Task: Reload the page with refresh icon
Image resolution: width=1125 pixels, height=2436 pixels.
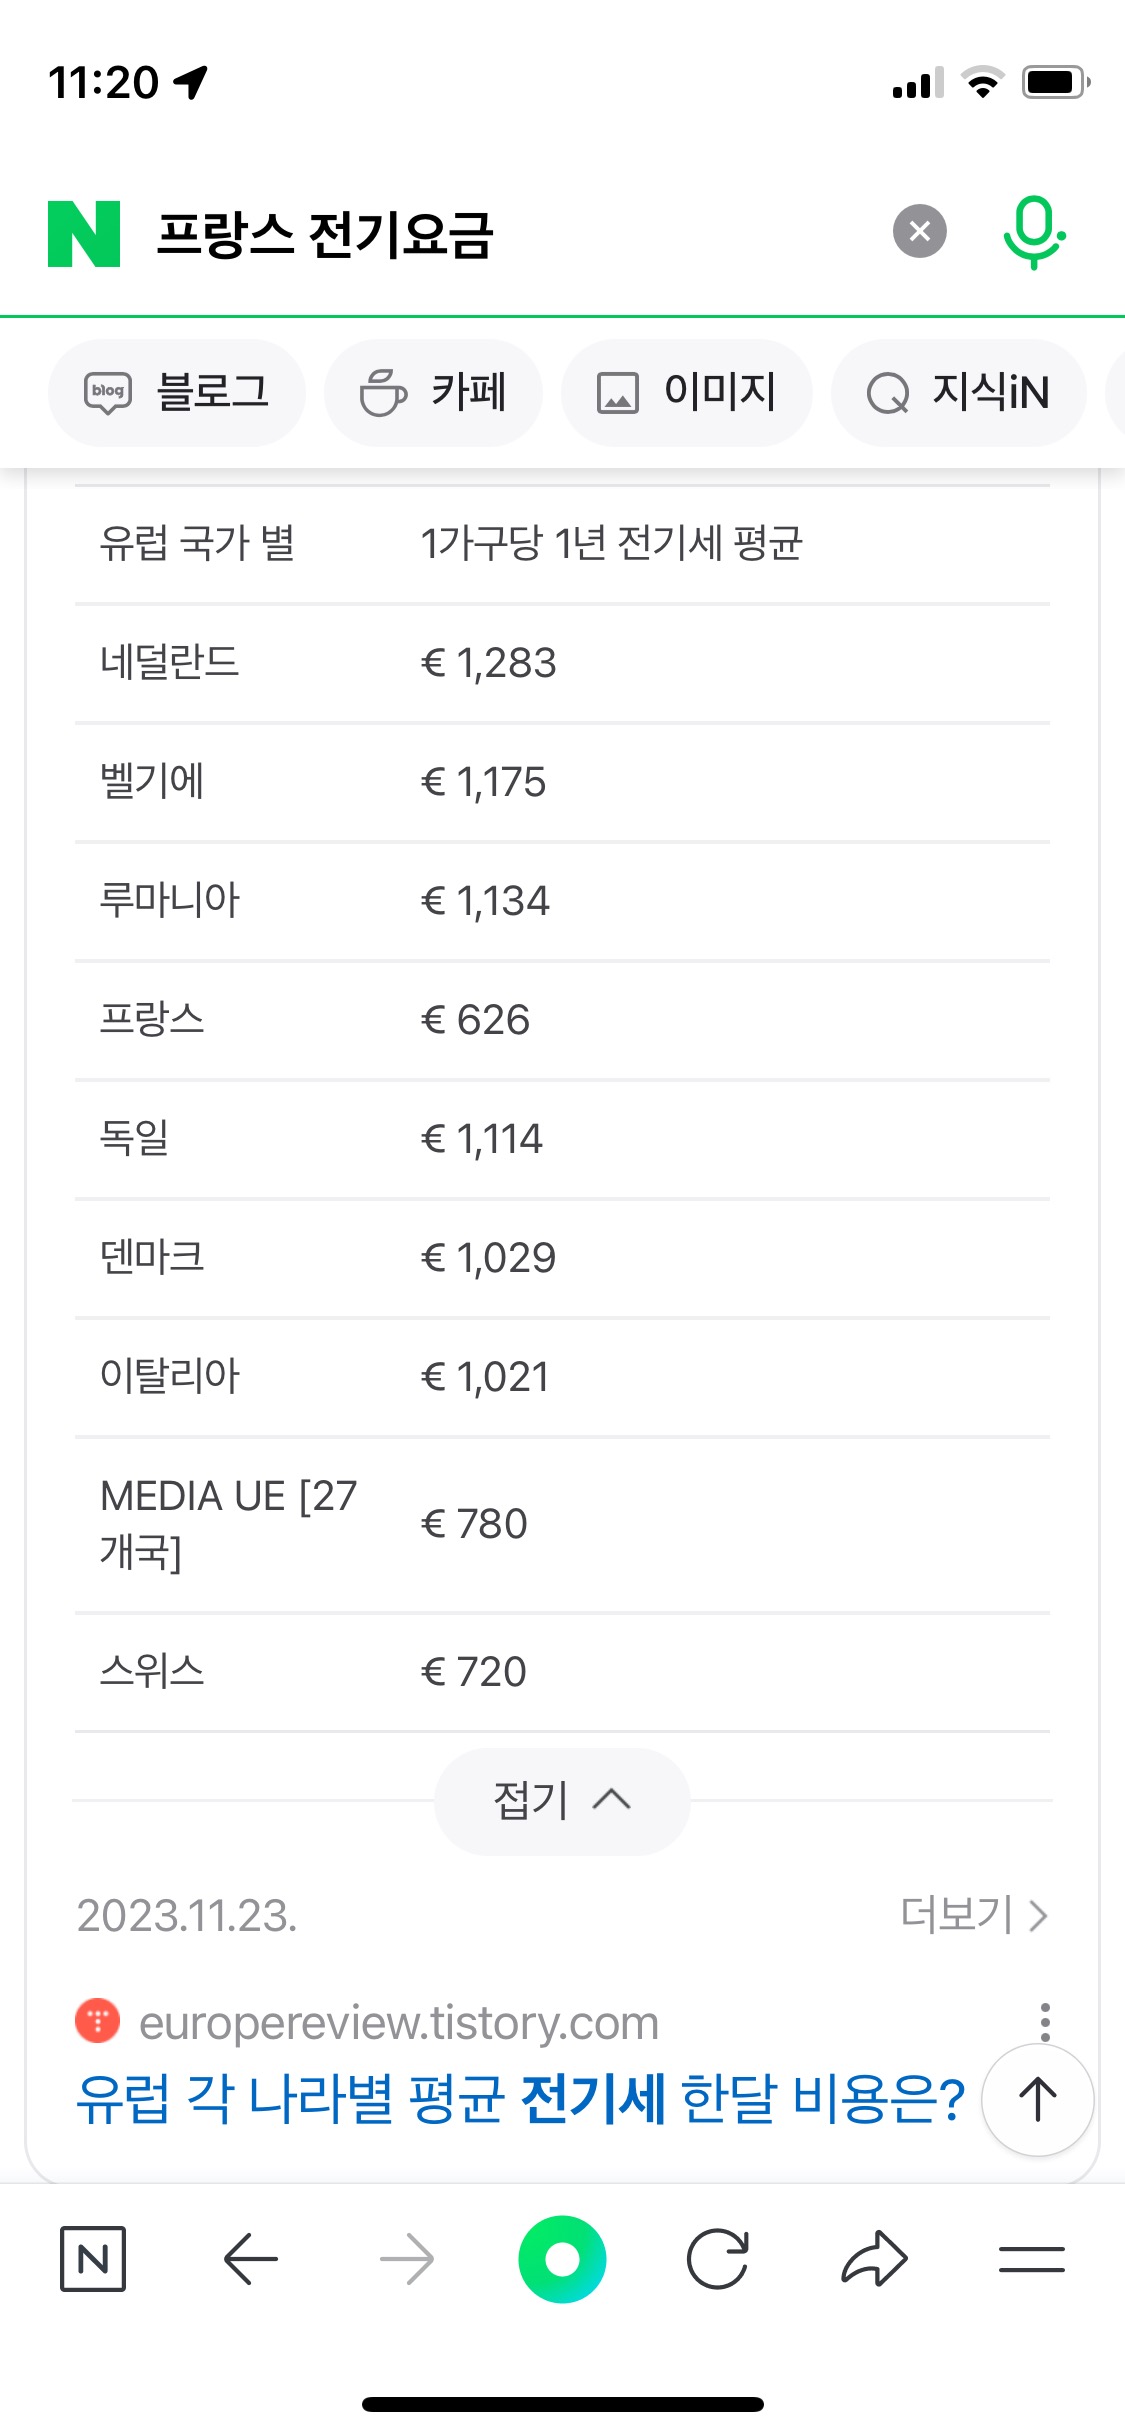Action: 718,2258
